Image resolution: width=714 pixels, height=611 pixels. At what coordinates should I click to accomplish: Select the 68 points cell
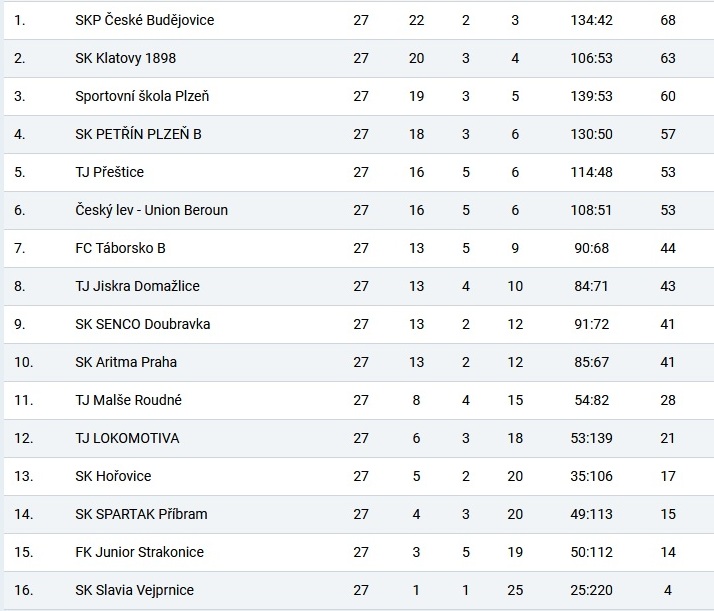[x=668, y=20]
